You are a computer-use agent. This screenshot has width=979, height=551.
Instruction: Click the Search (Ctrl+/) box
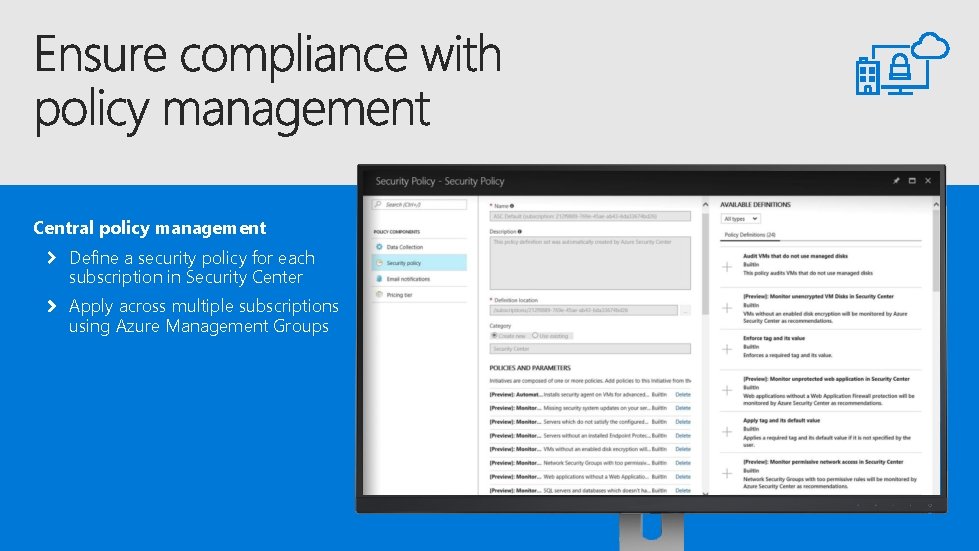click(x=420, y=204)
